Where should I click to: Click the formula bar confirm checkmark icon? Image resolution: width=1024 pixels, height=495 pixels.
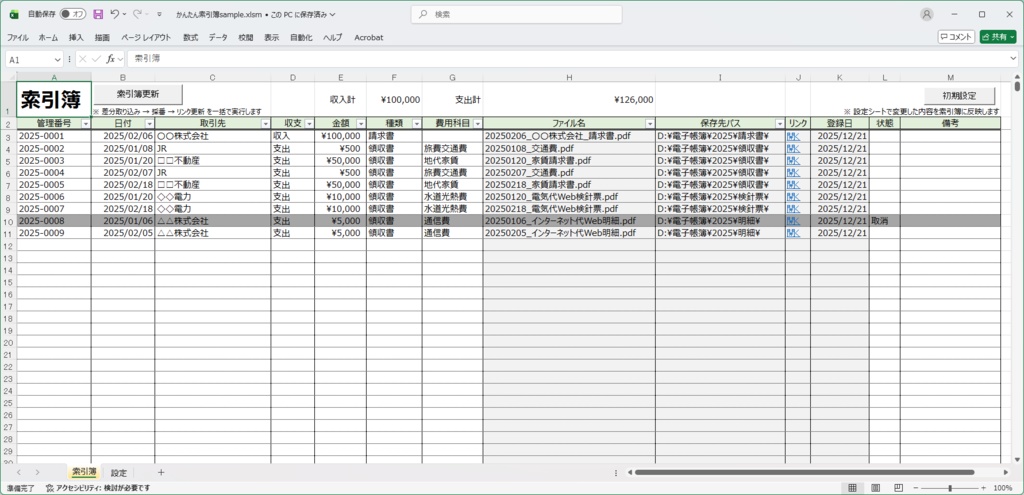97,59
